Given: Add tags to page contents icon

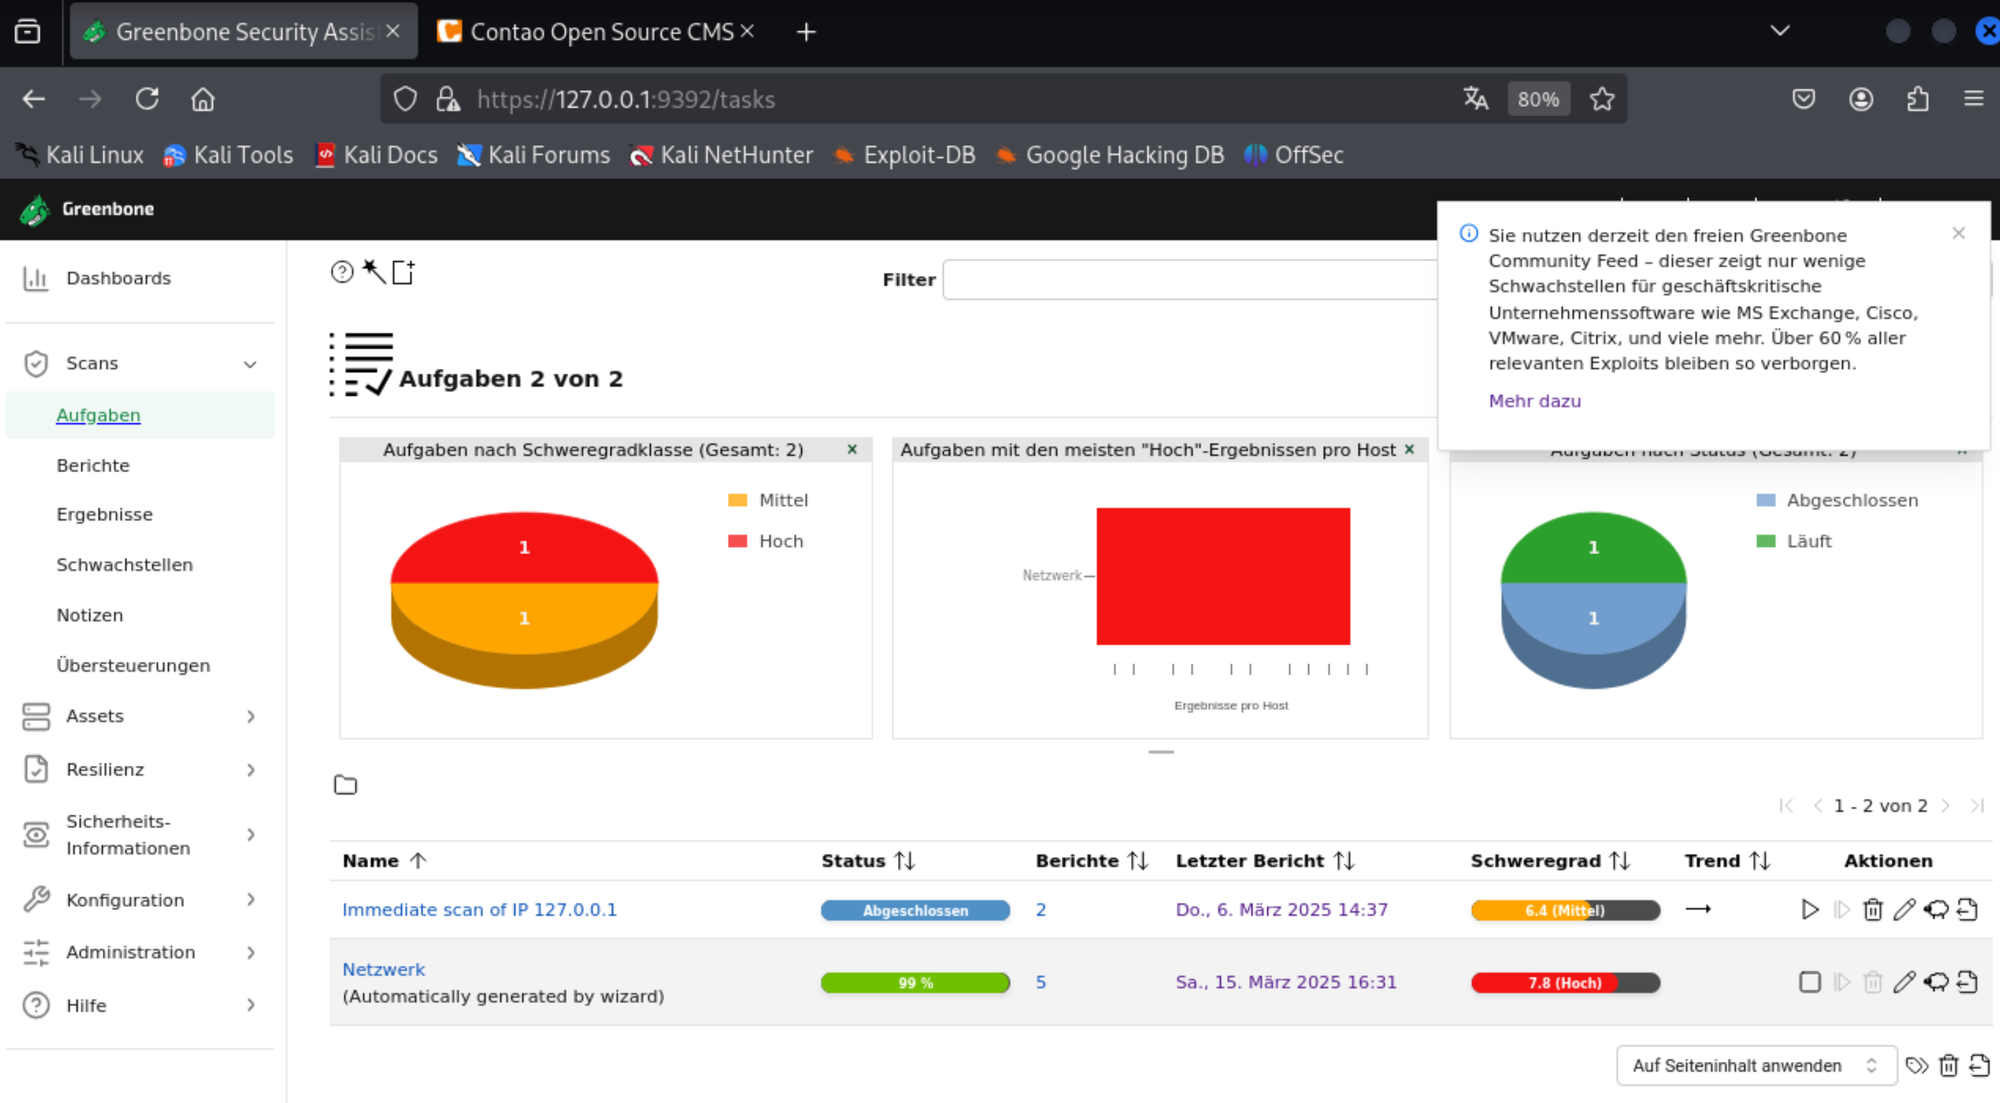Looking at the screenshot, I should tap(1916, 1066).
